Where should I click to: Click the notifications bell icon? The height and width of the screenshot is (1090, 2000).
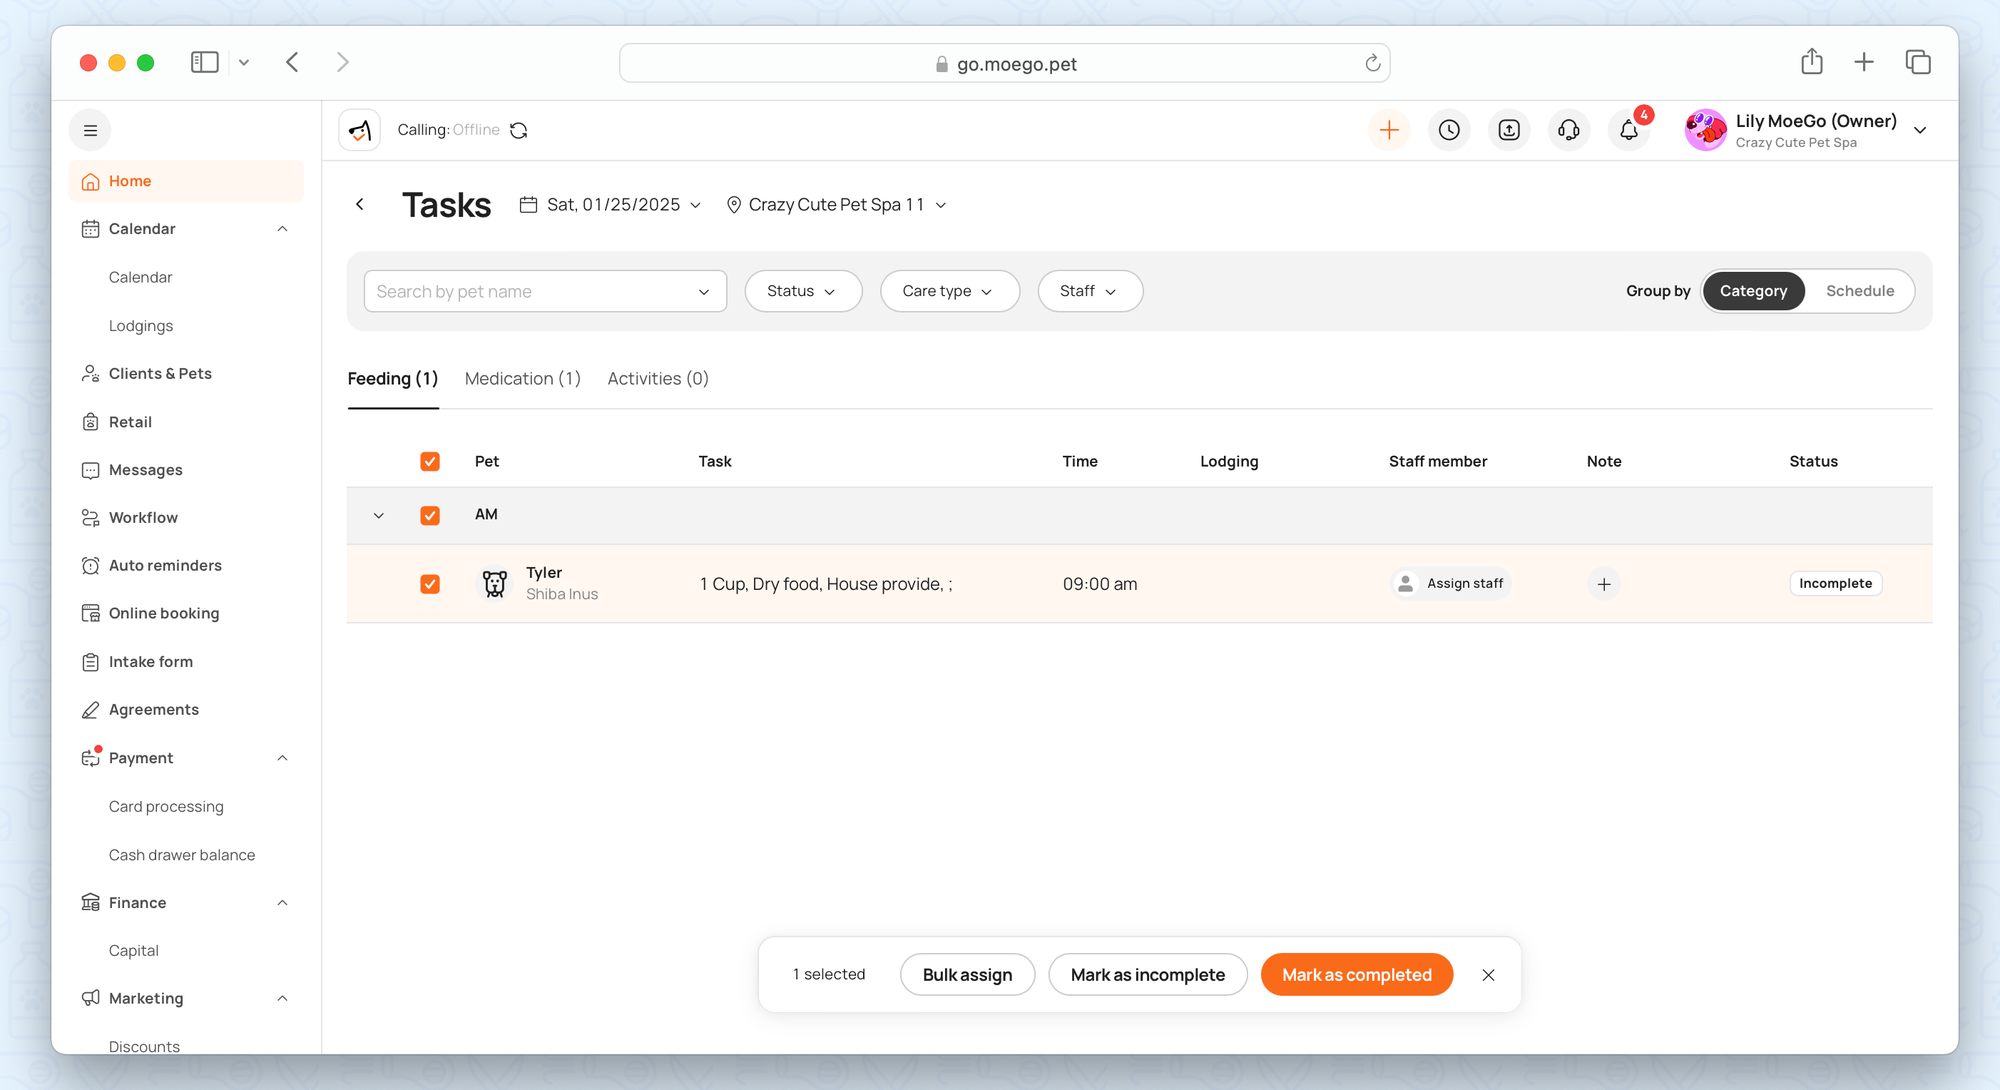(x=1628, y=130)
